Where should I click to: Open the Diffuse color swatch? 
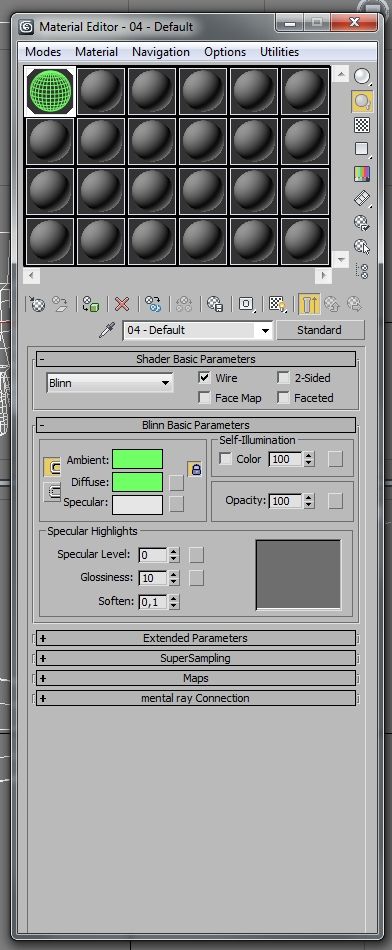138,482
